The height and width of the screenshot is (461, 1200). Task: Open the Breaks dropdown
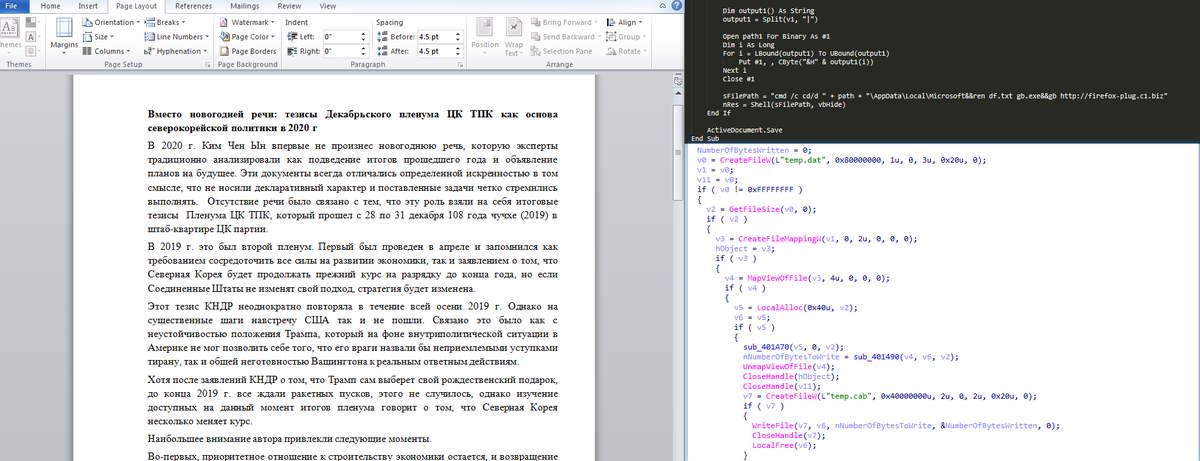click(165, 22)
